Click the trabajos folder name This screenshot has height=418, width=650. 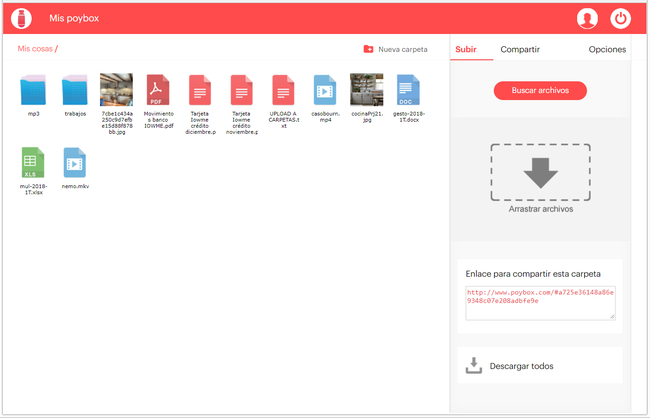coord(75,114)
